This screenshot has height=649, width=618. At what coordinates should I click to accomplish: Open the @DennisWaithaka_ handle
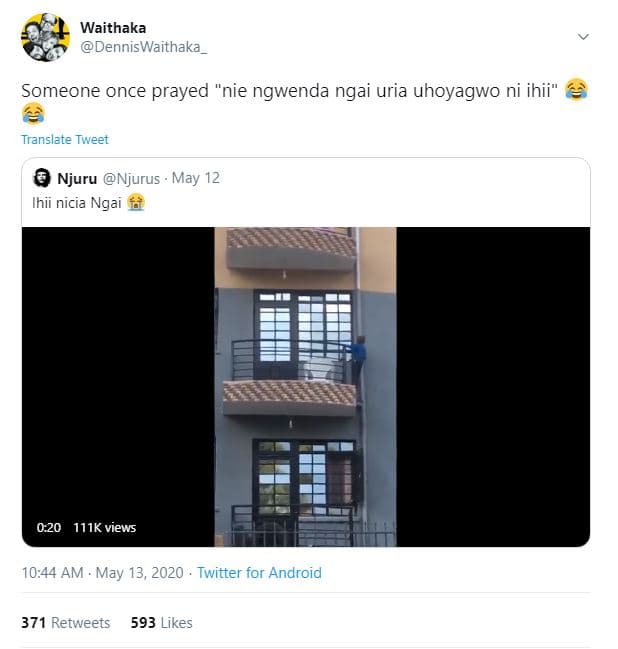[x=143, y=47]
